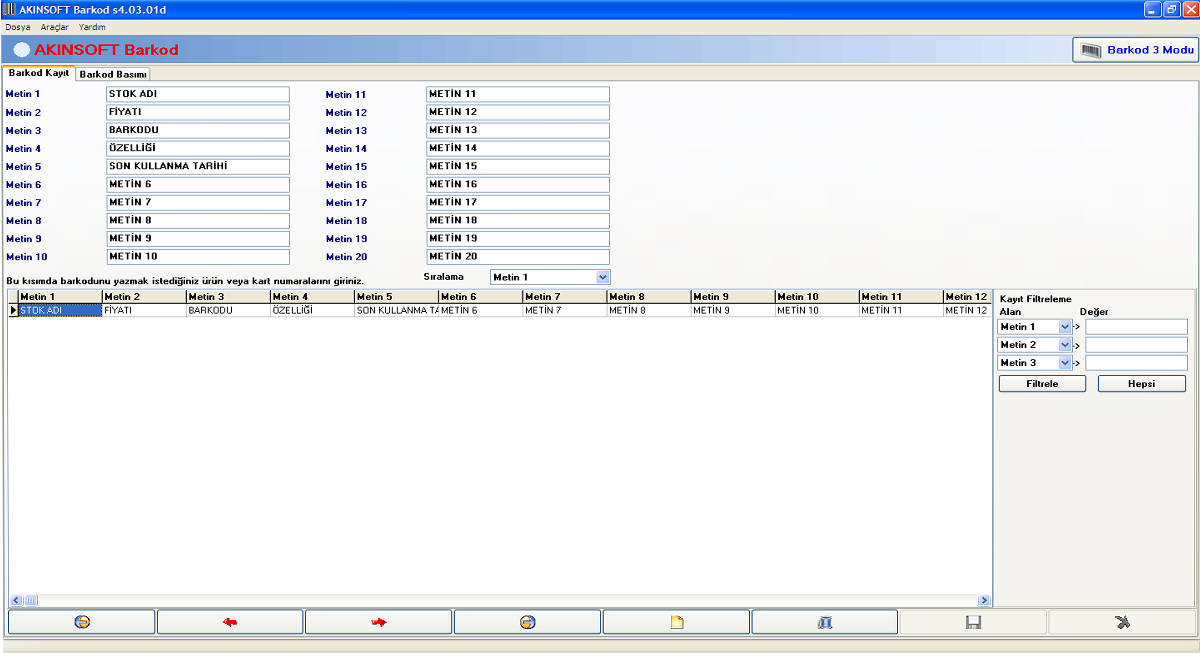Open the Sıralama sort dropdown
1200x653 pixels.
click(602, 277)
